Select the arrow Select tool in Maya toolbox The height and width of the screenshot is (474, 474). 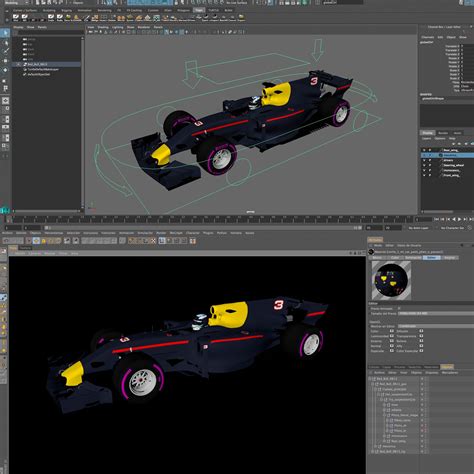click(5, 33)
